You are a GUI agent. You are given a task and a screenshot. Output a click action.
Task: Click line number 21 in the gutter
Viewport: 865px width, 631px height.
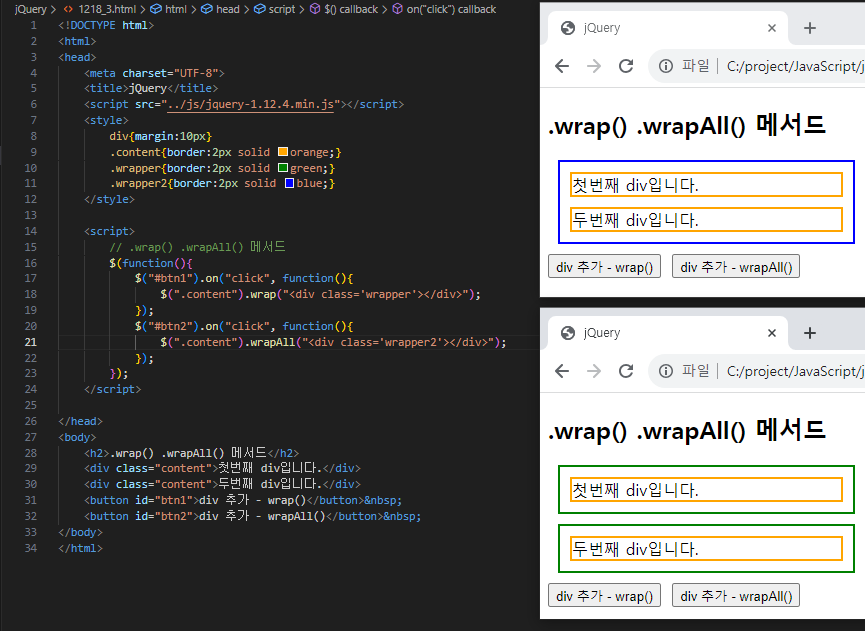pos(31,342)
